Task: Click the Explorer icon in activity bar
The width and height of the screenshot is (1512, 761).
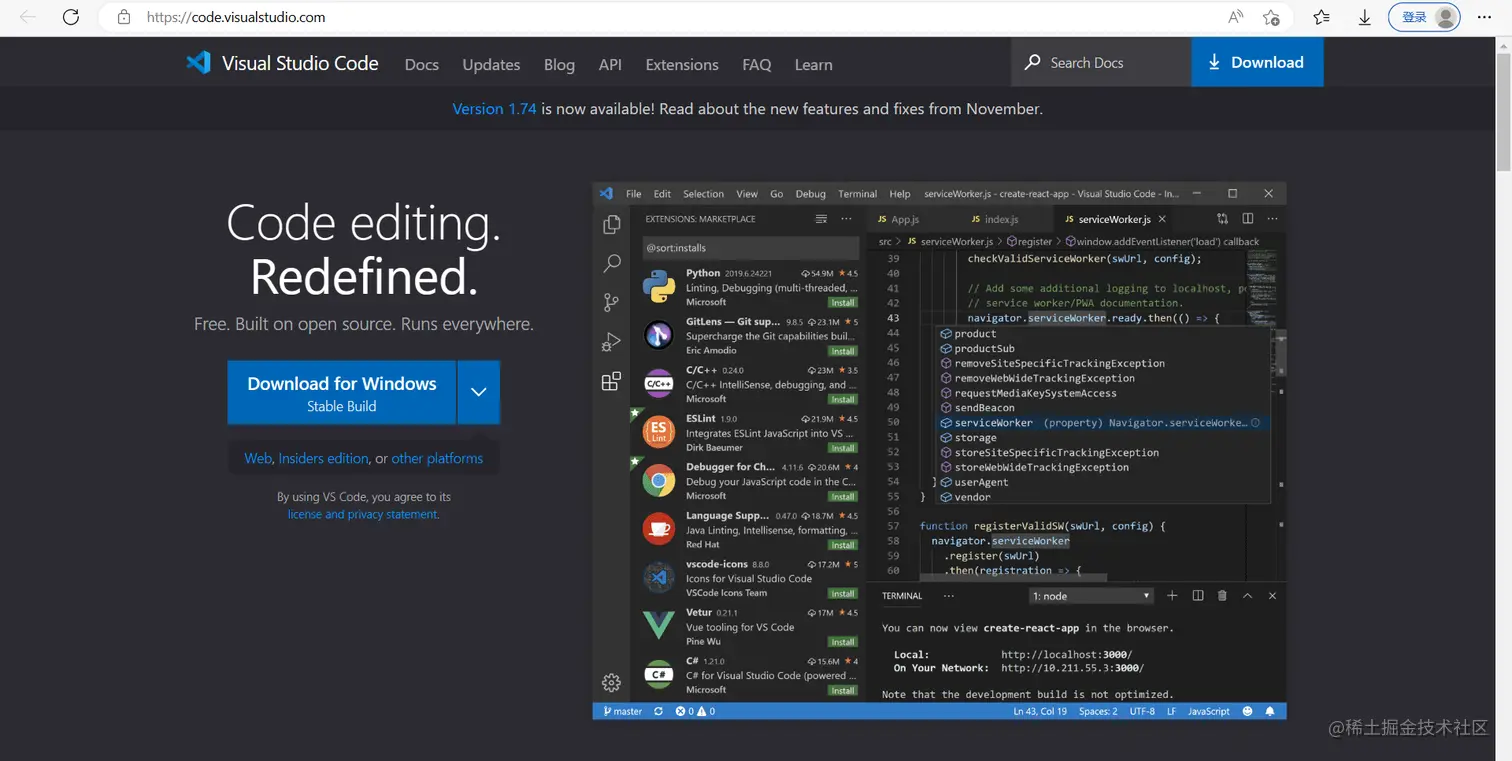Action: tap(611, 225)
